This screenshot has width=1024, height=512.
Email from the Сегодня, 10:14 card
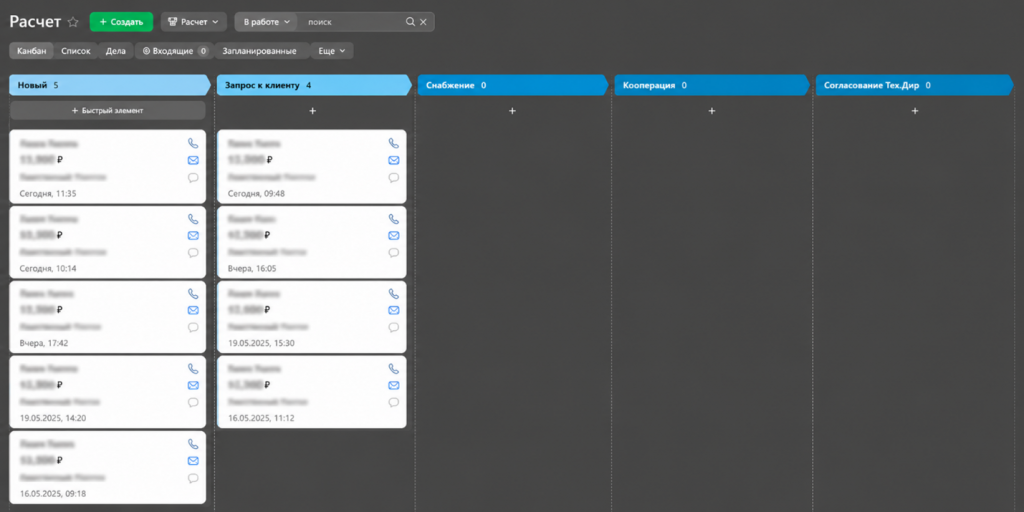click(193, 235)
